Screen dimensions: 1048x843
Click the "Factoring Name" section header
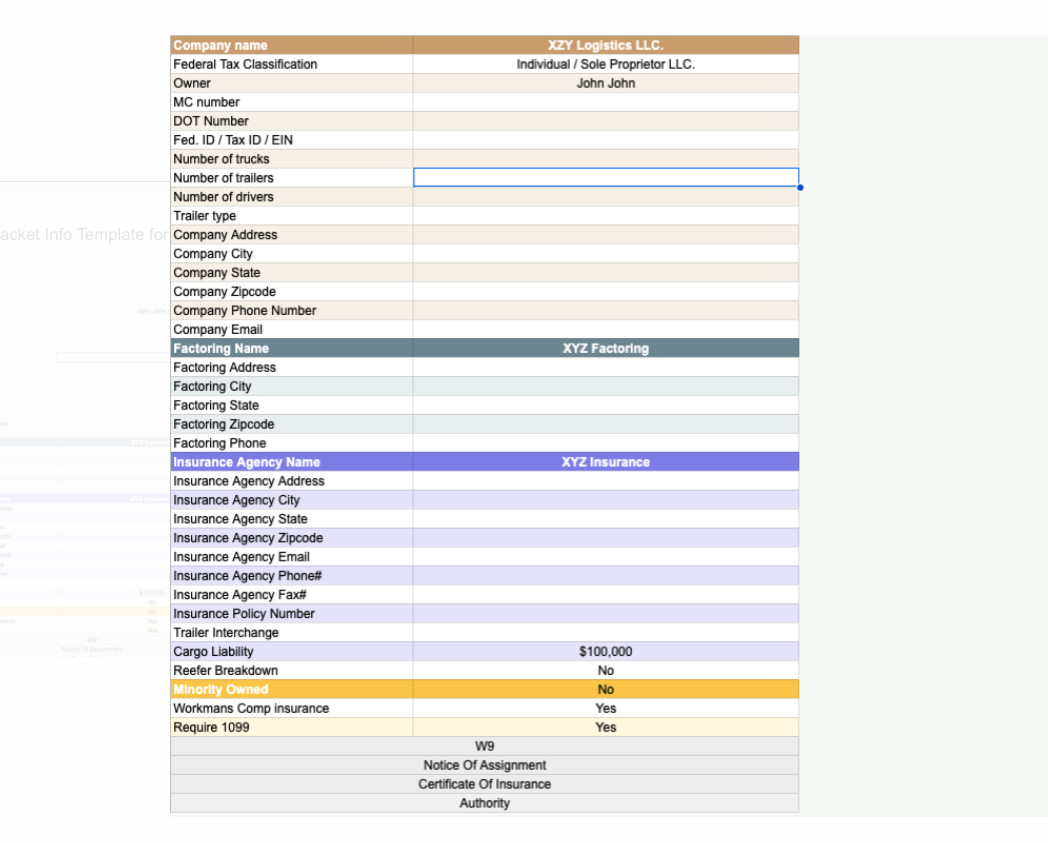pyautogui.click(x=291, y=349)
